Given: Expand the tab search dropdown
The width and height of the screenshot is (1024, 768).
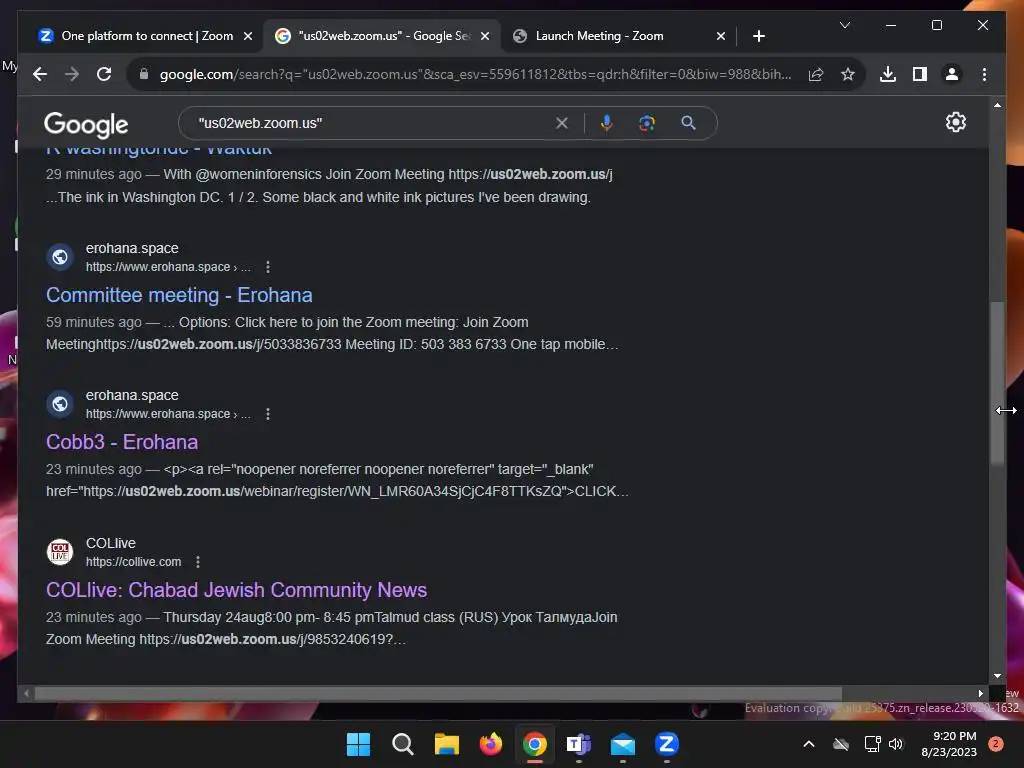Looking at the screenshot, I should (x=844, y=25).
